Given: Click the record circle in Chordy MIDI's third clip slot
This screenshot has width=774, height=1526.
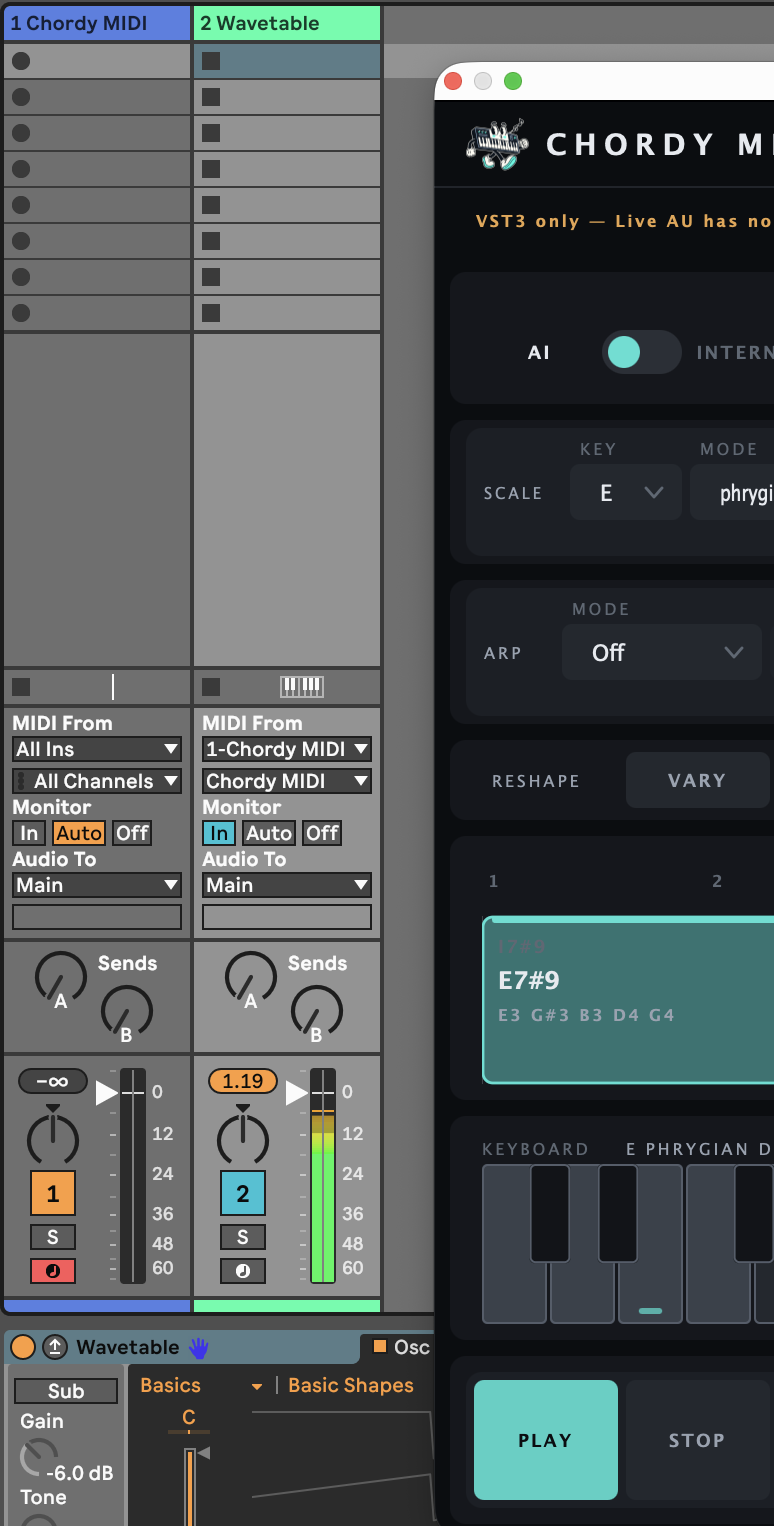Looking at the screenshot, I should coord(21,133).
